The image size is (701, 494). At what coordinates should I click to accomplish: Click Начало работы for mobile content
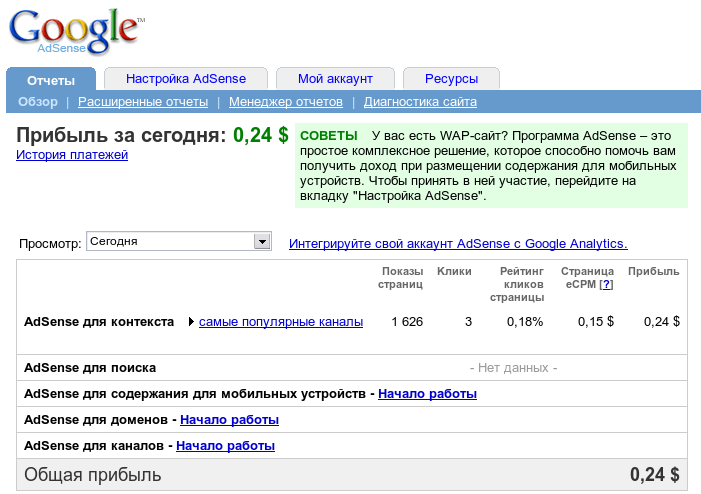coord(427,394)
